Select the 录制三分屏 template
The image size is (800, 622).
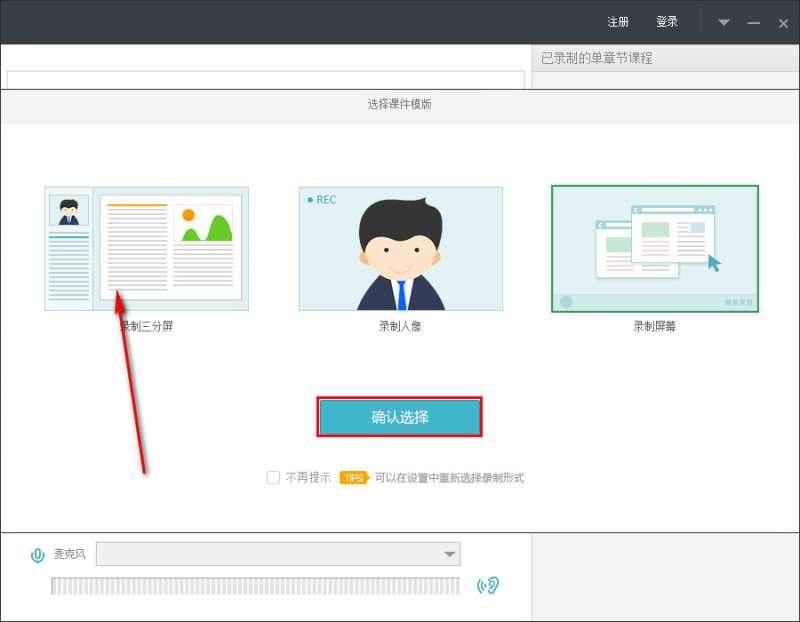click(x=146, y=248)
